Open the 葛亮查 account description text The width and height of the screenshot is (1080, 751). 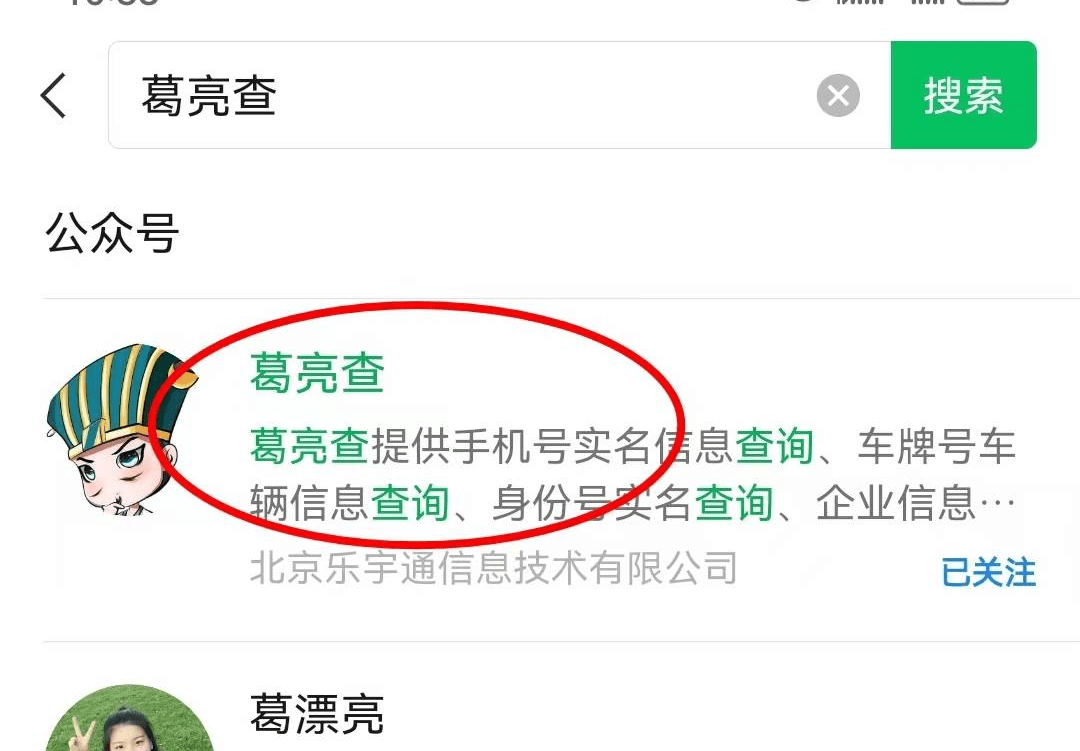632,474
